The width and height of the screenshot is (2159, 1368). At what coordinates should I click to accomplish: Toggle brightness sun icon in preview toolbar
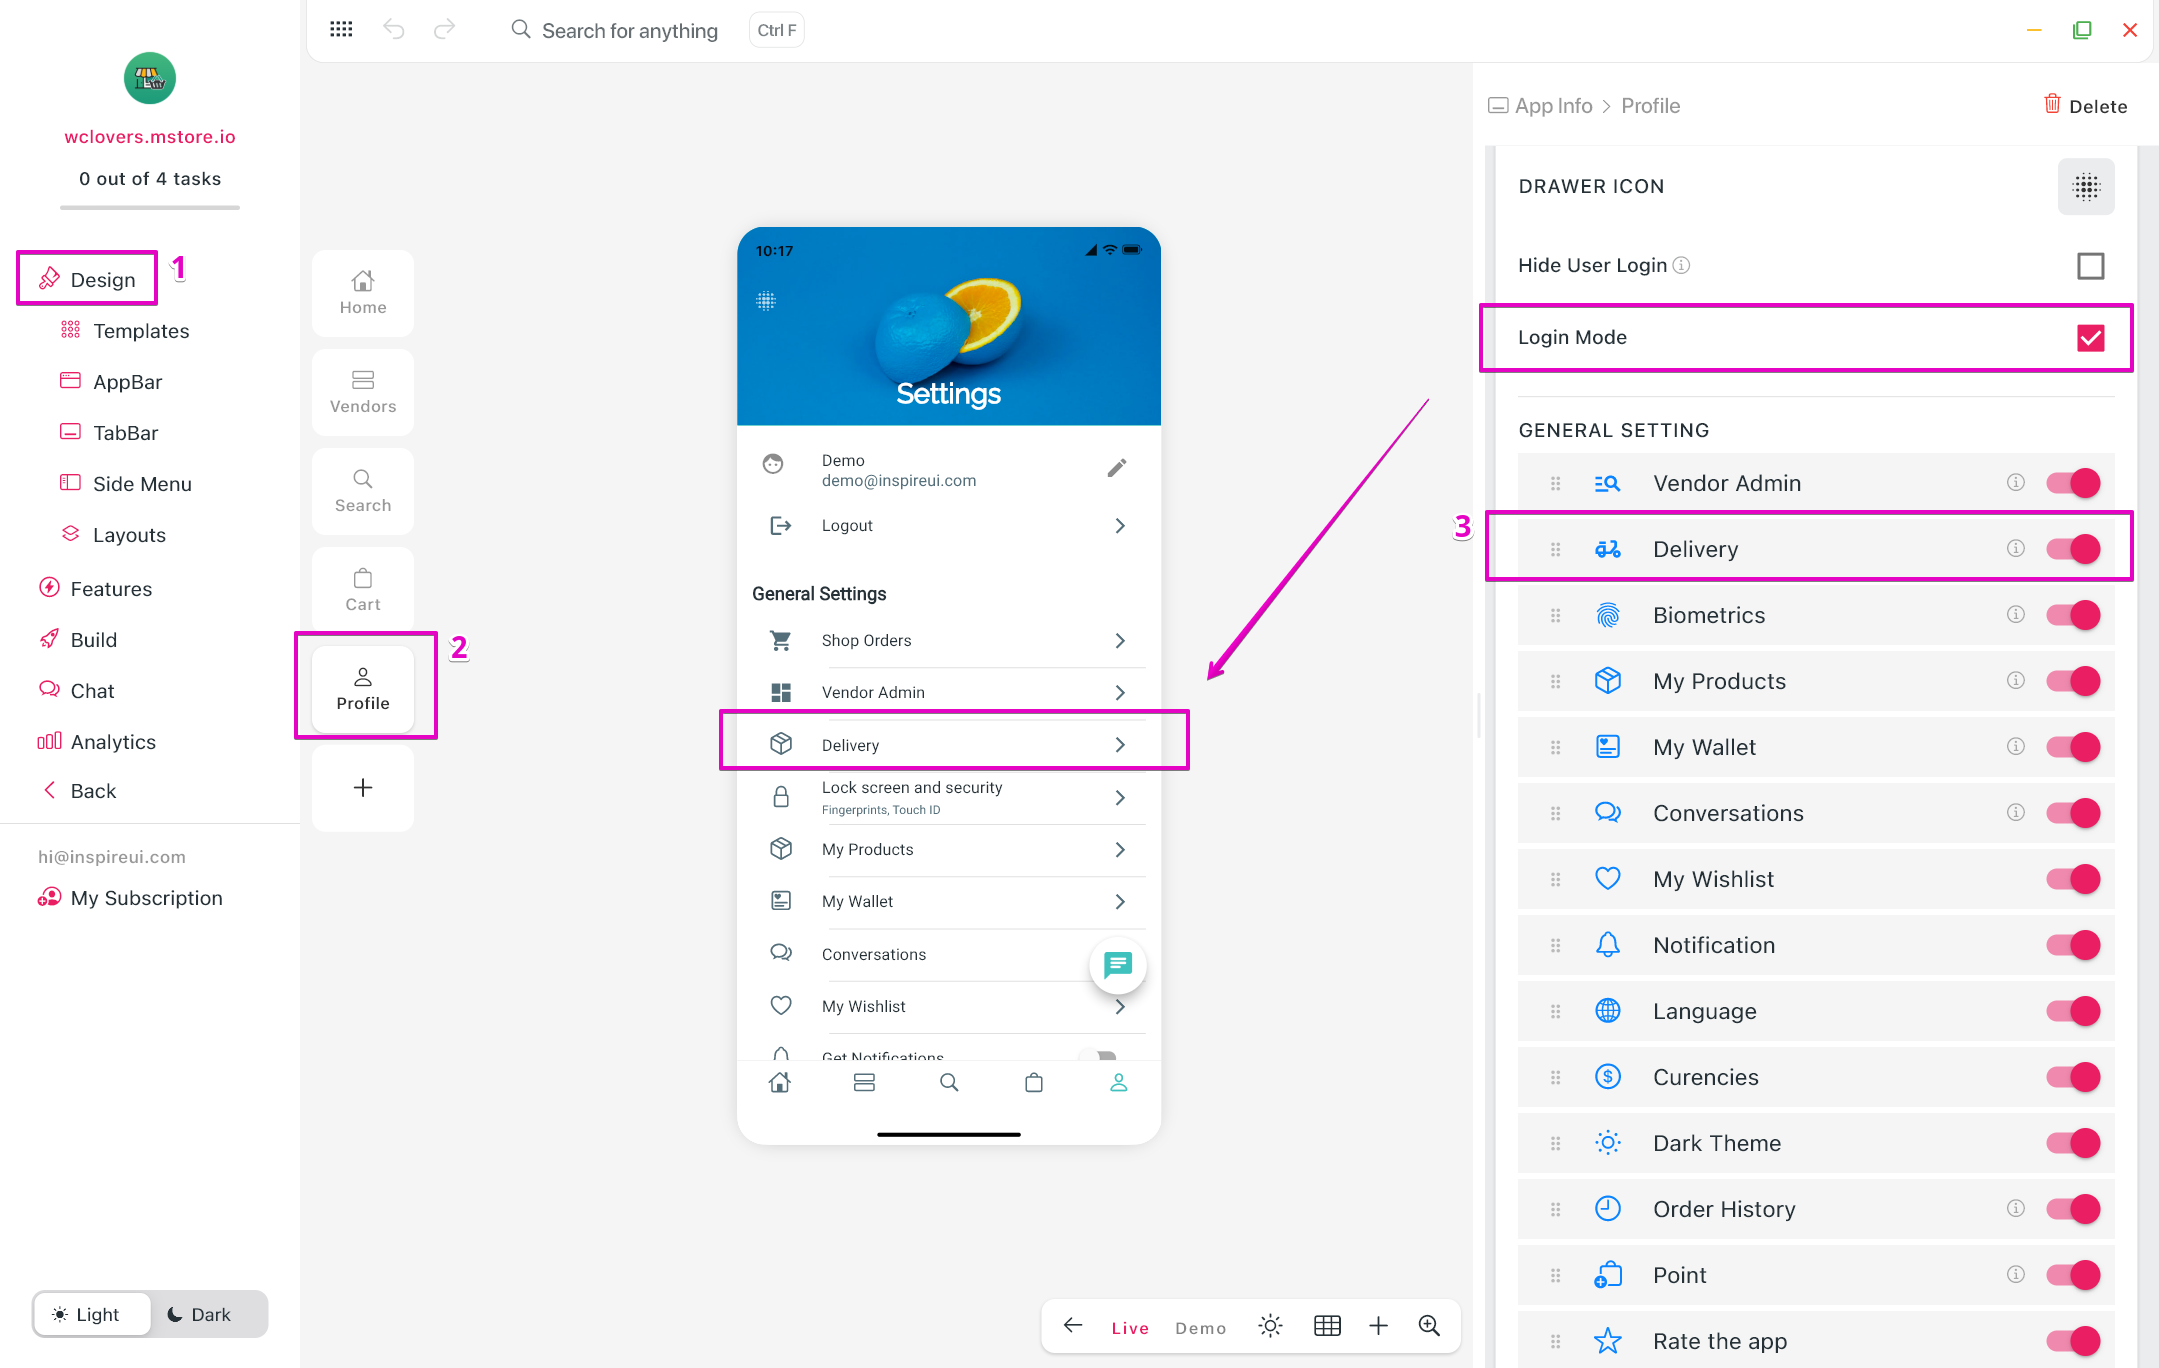1270,1326
